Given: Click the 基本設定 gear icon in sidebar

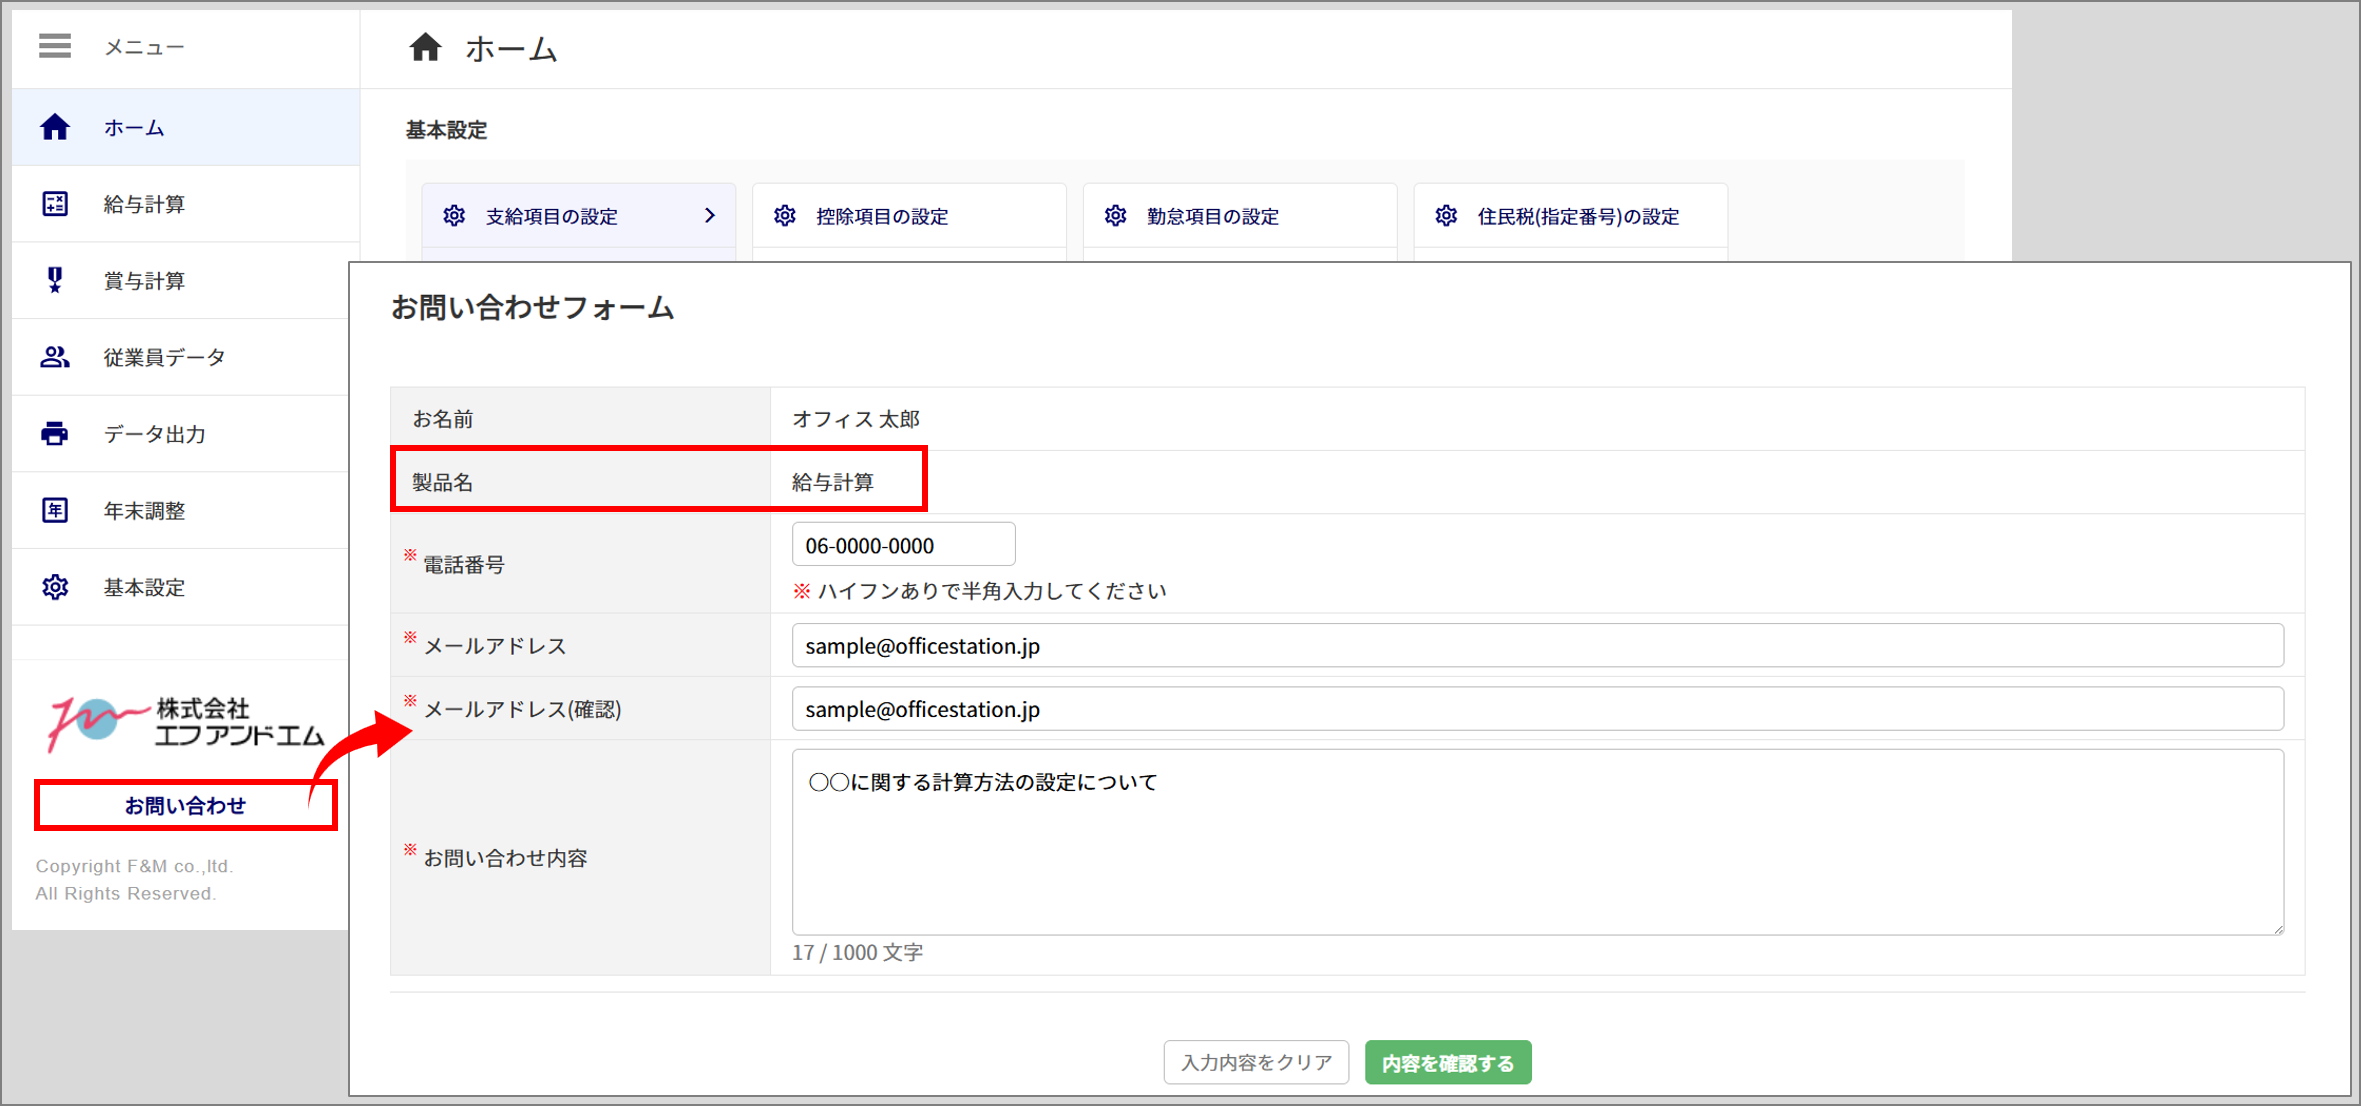Looking at the screenshot, I should pos(55,587).
